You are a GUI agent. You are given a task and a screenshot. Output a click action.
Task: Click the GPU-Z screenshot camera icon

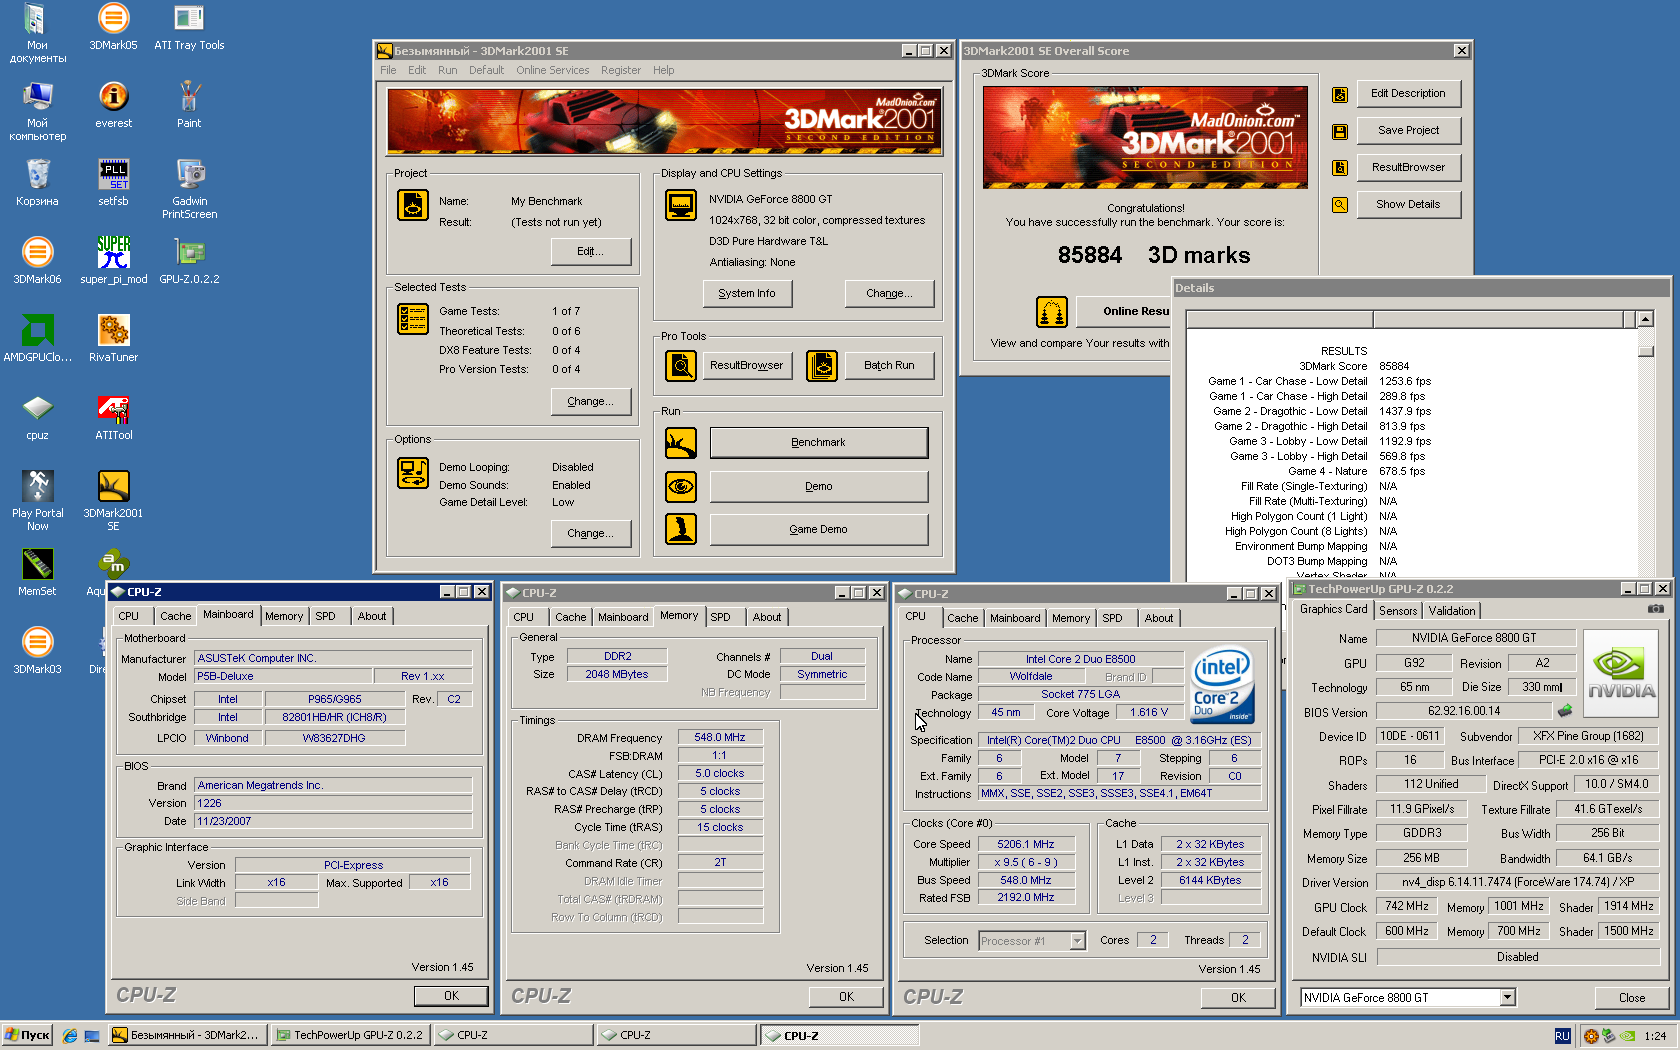[1656, 609]
